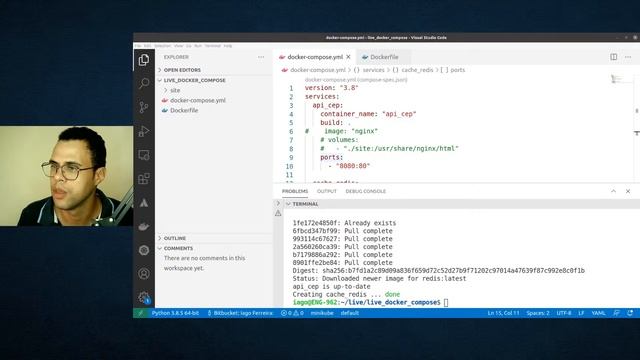Screen dimensions: 640x360
Task: Click the split editor right icon
Action: 613,57
